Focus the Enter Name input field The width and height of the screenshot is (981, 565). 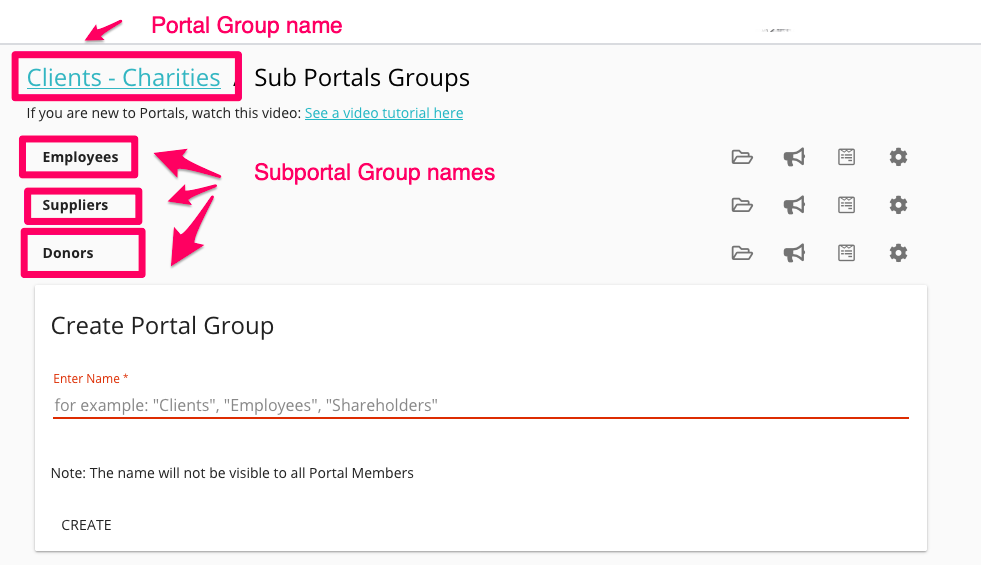pyautogui.click(x=480, y=405)
